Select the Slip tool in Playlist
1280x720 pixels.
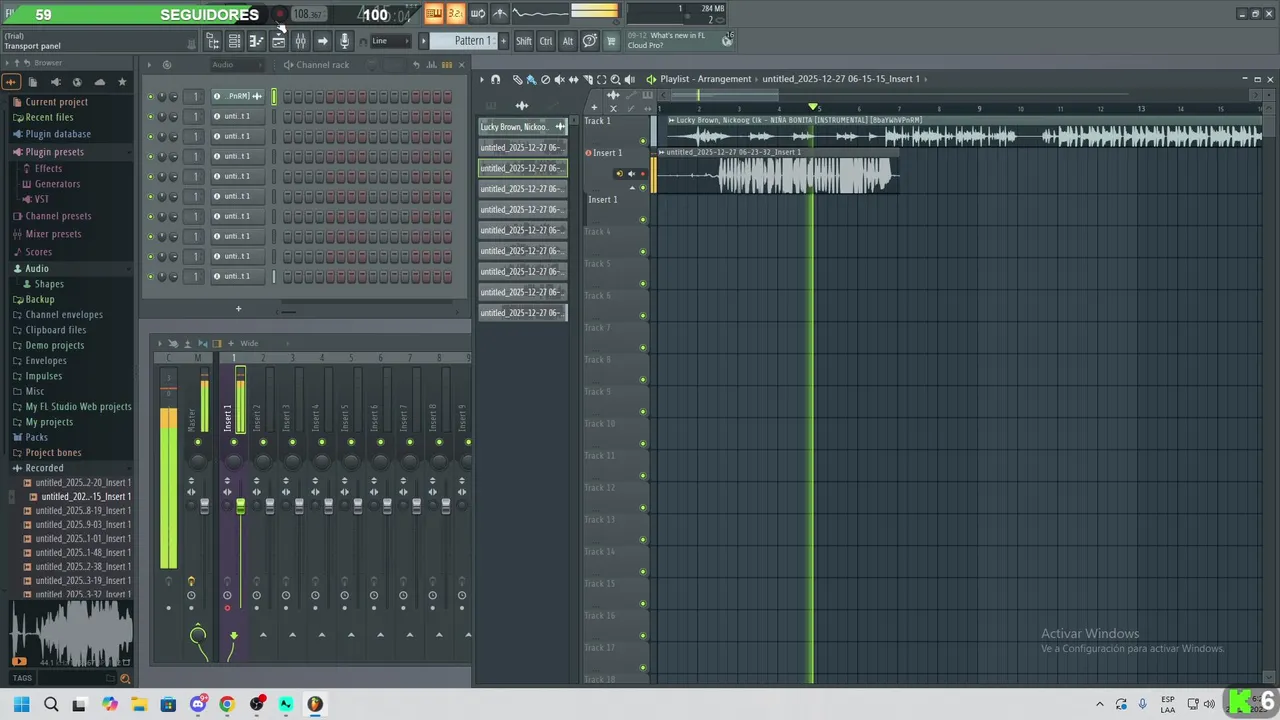coord(574,79)
